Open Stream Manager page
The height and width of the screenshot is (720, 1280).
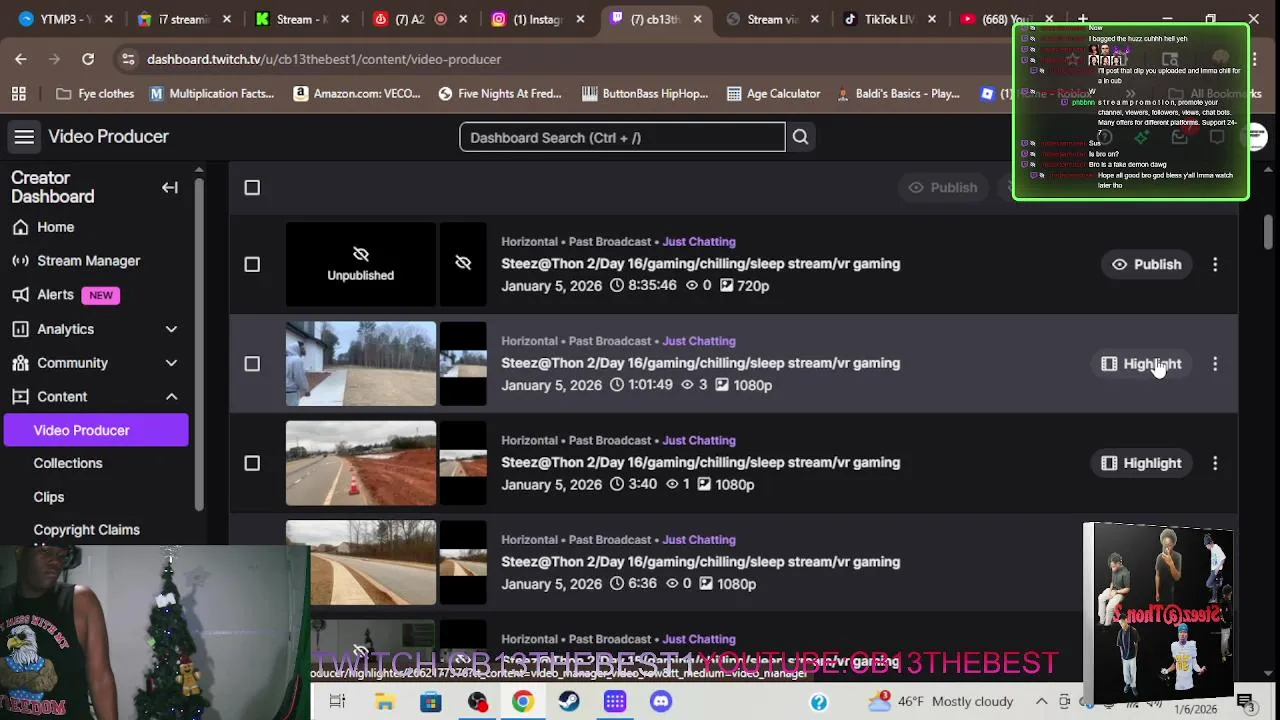(x=88, y=261)
